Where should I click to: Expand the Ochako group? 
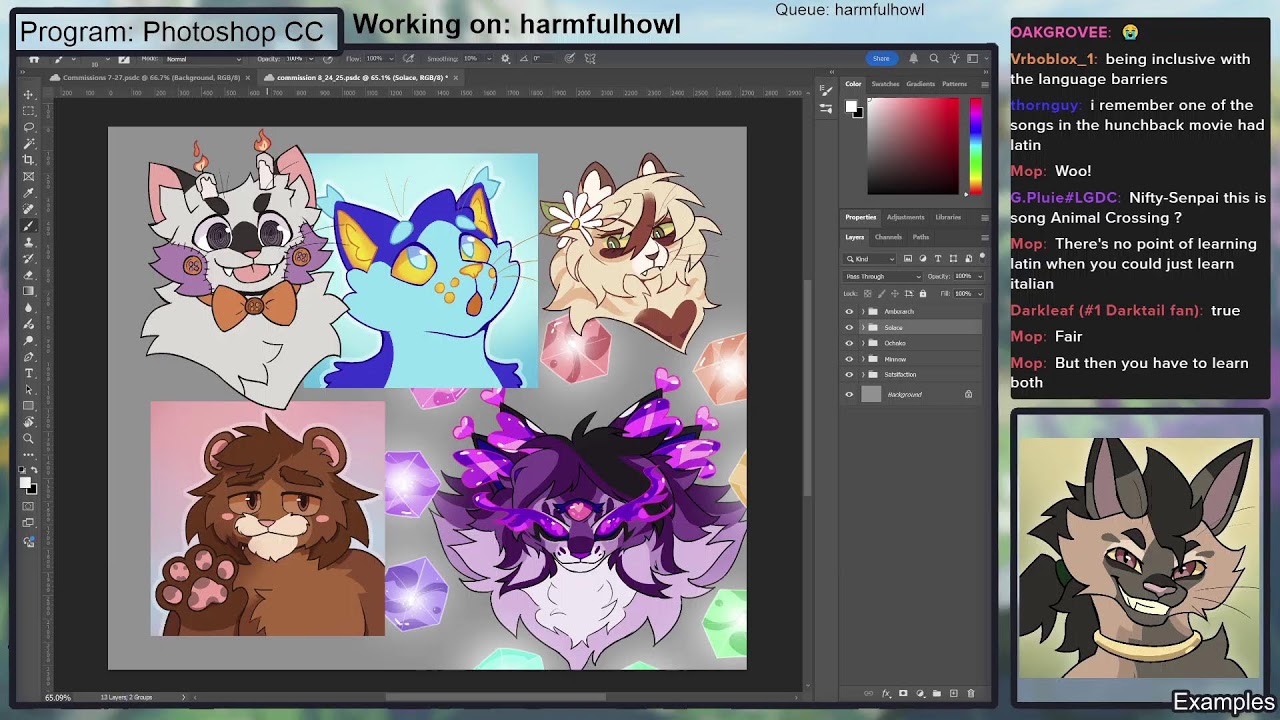(863, 343)
